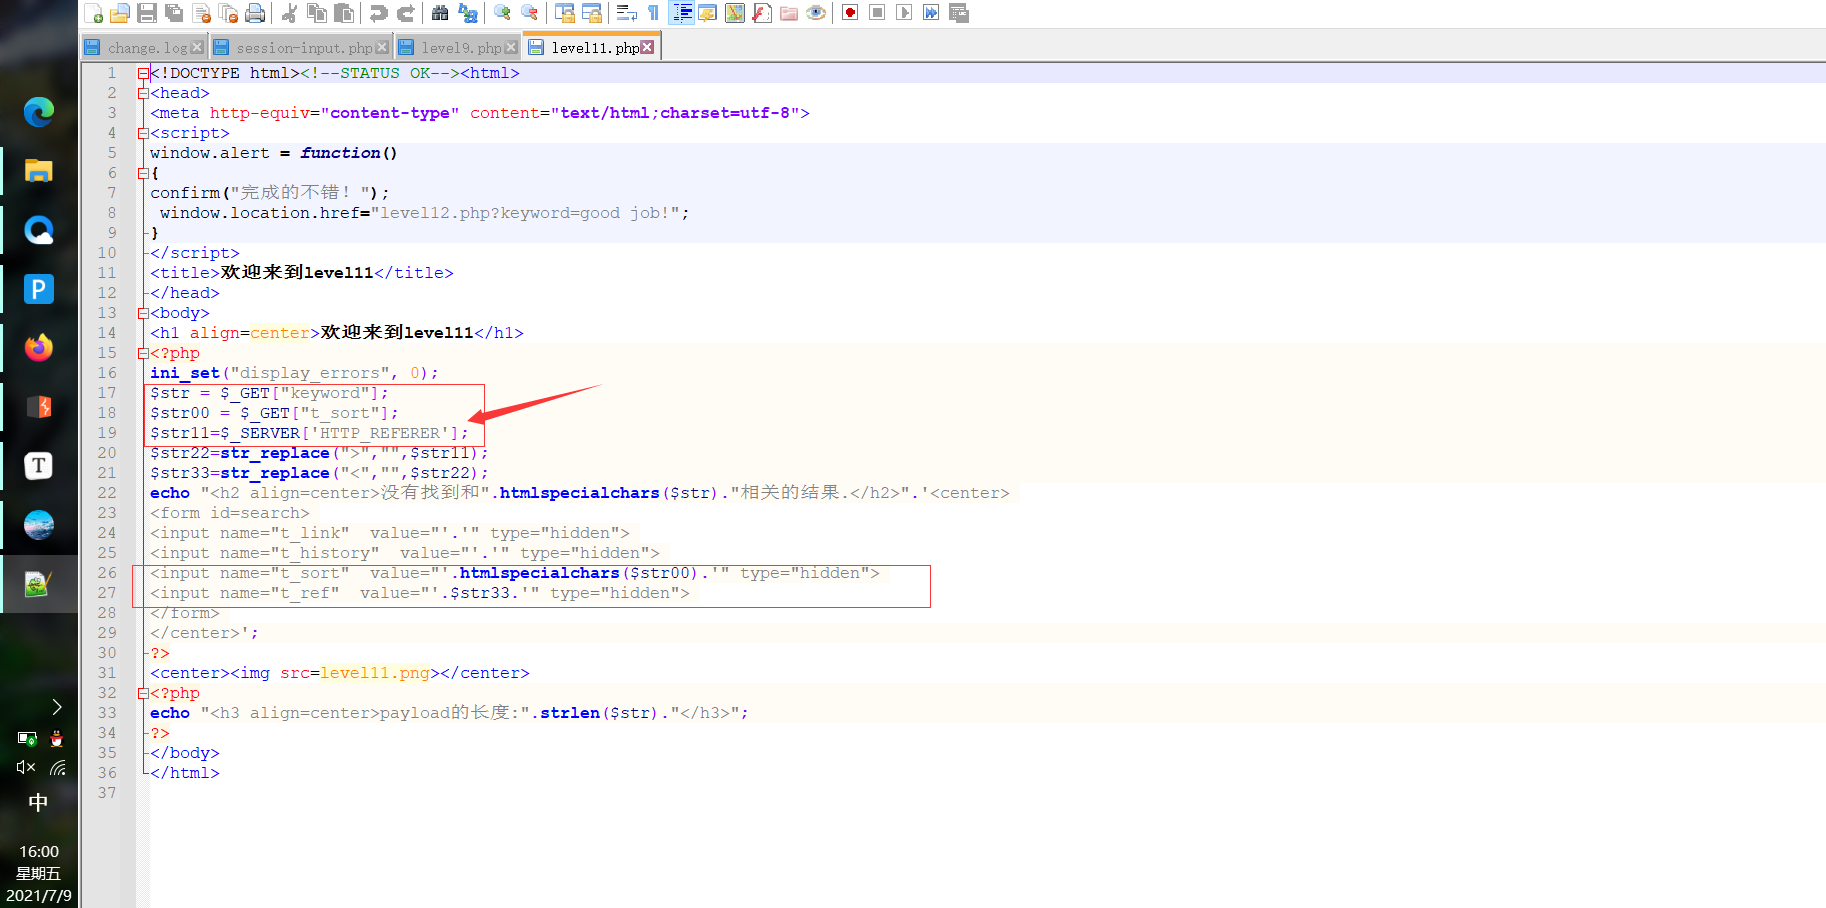1826x908 pixels.
Task: Cut the selected text with scissors icon
Action: 290,13
